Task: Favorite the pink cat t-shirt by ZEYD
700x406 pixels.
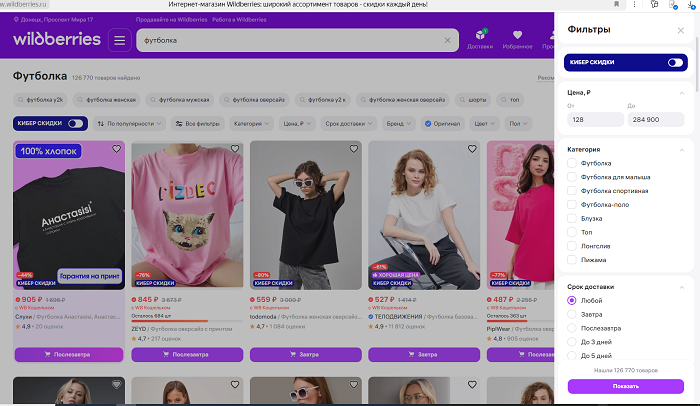Action: click(235, 149)
